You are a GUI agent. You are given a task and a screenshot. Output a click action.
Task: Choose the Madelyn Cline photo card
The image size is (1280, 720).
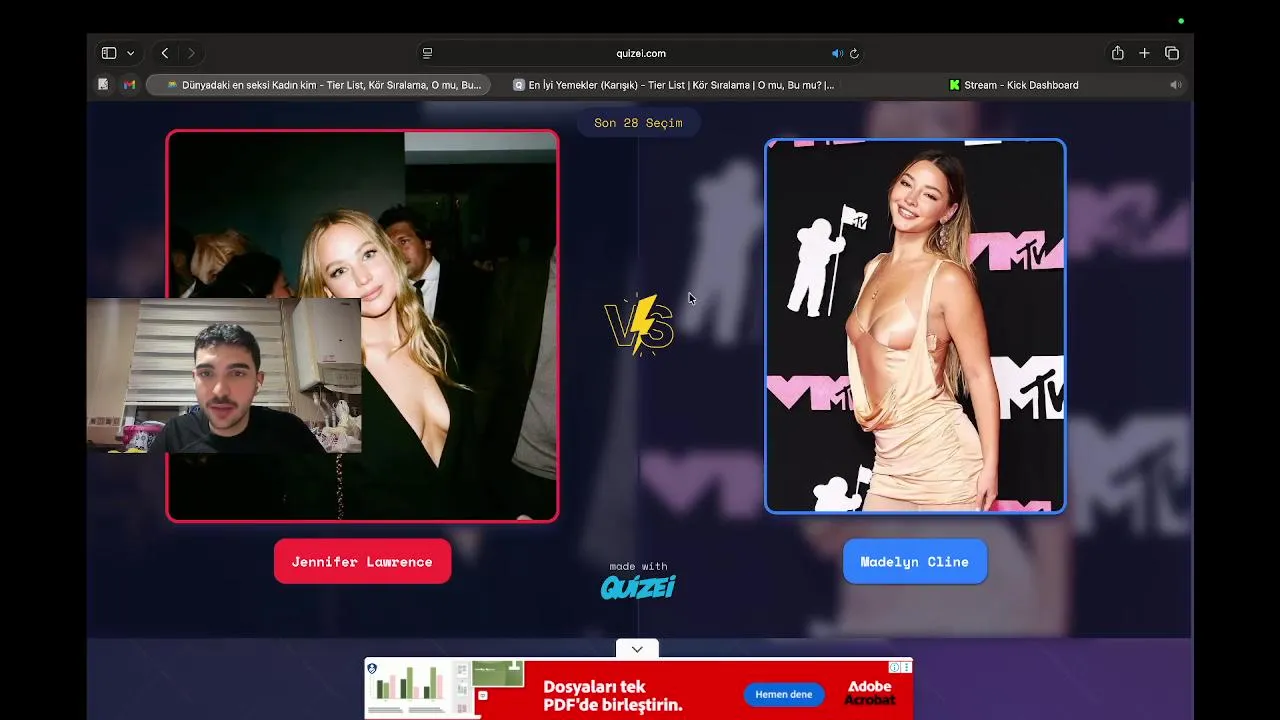(x=915, y=326)
